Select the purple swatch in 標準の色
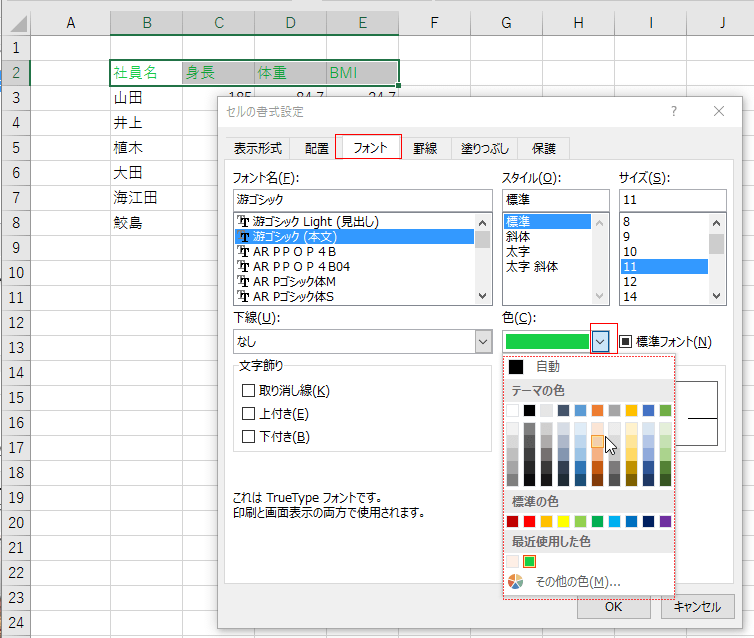Screen dimensions: 754x638 (666, 521)
